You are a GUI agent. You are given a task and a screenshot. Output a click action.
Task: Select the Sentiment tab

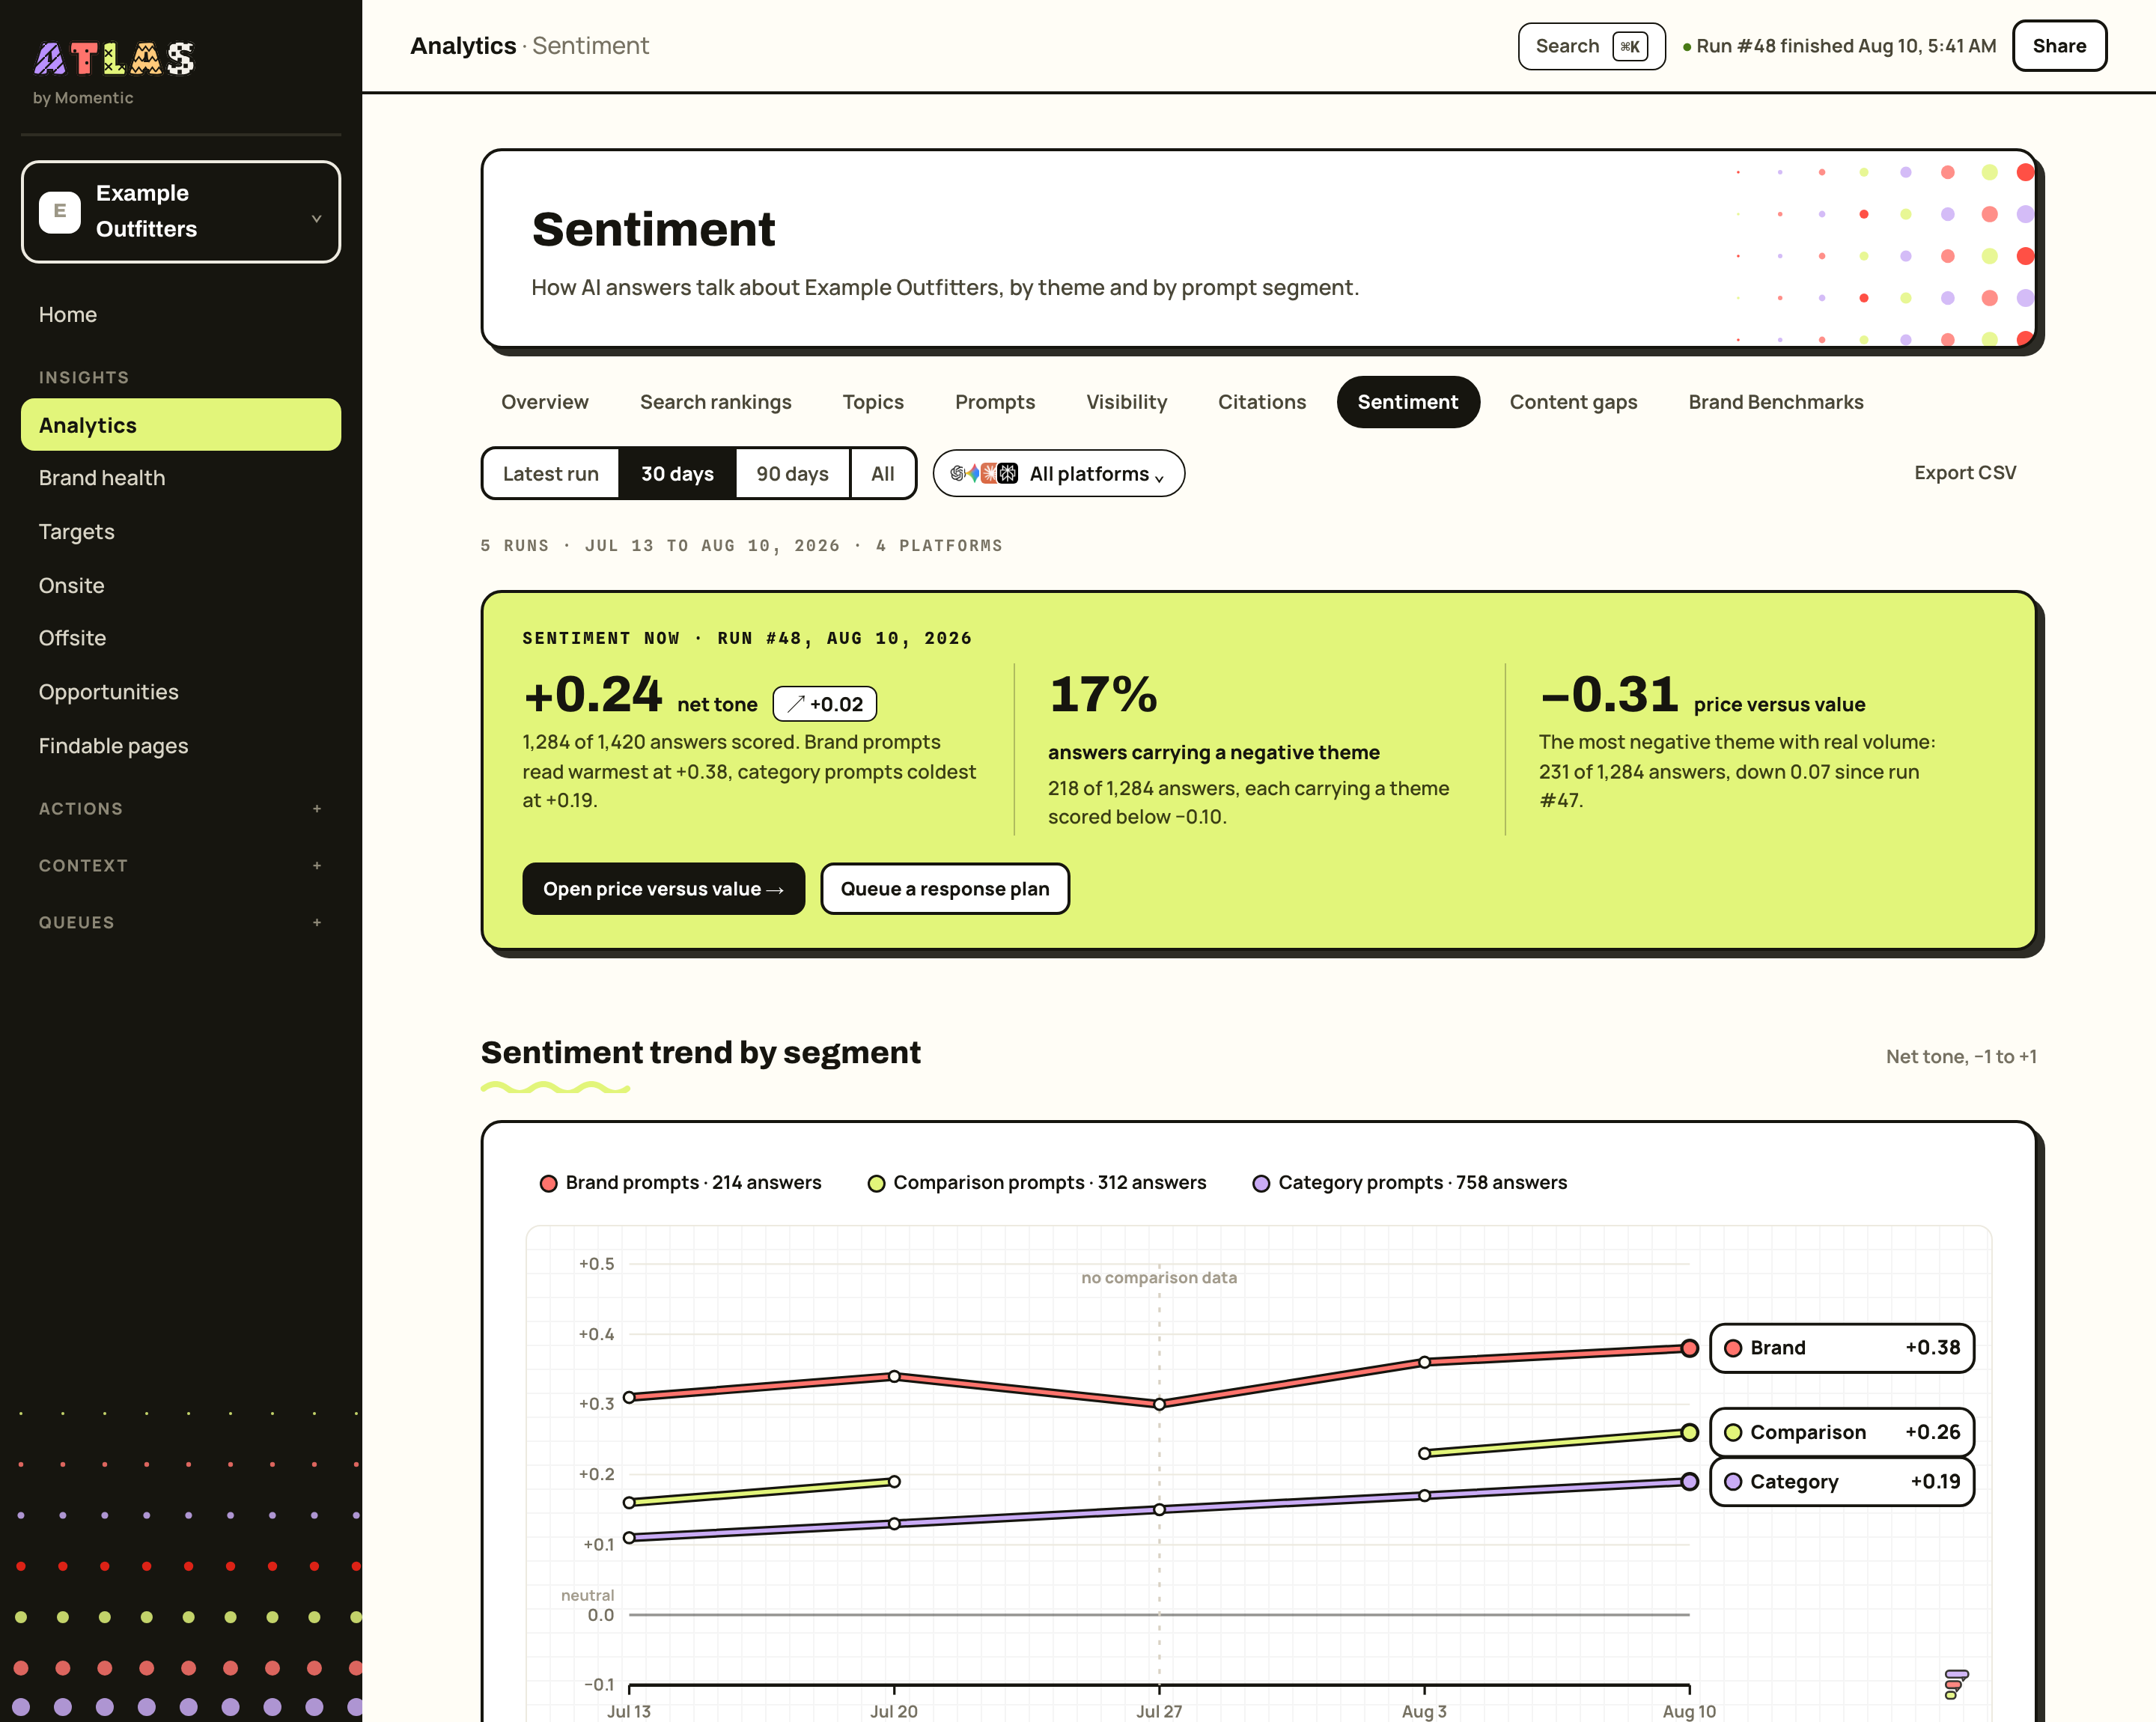(1408, 402)
